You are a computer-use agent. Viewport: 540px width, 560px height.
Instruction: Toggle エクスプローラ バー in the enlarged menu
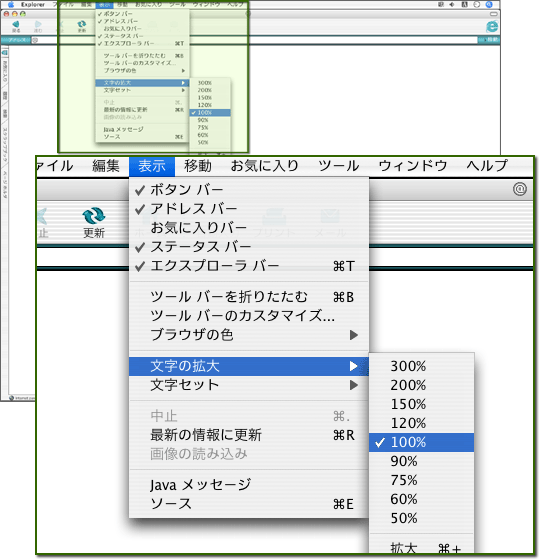[x=249, y=266]
